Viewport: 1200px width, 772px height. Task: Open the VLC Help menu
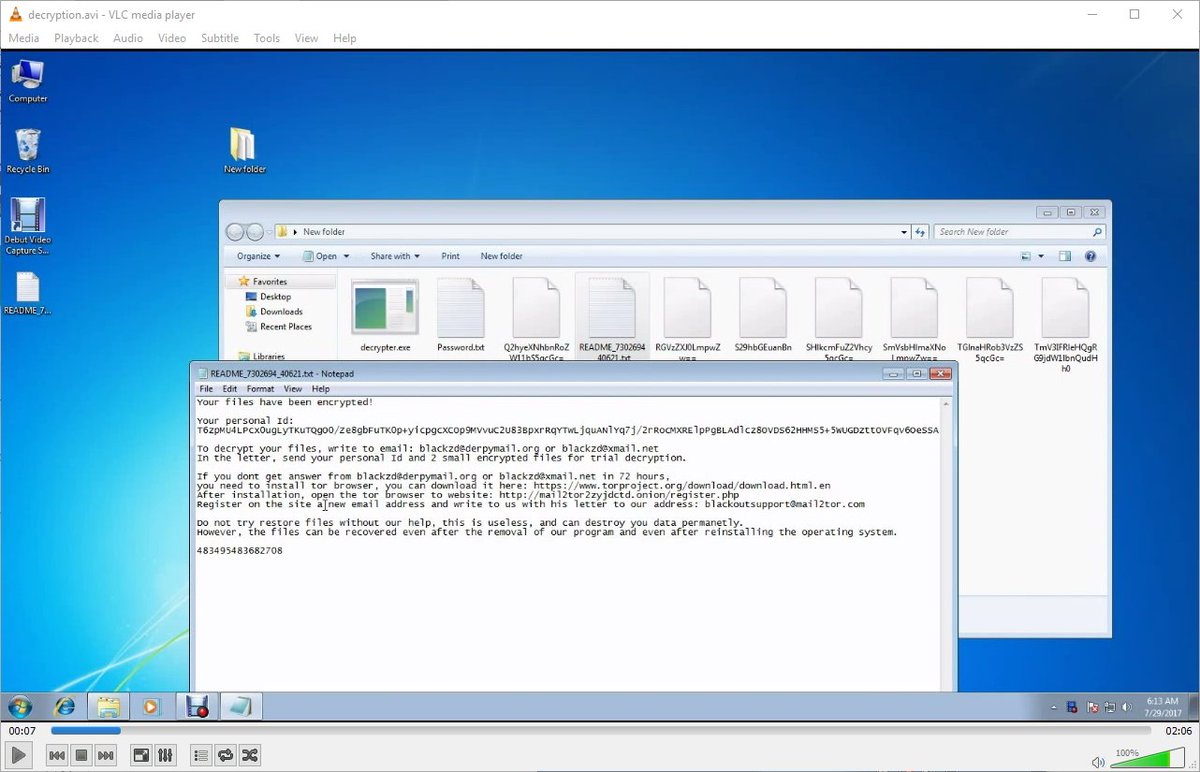click(344, 38)
